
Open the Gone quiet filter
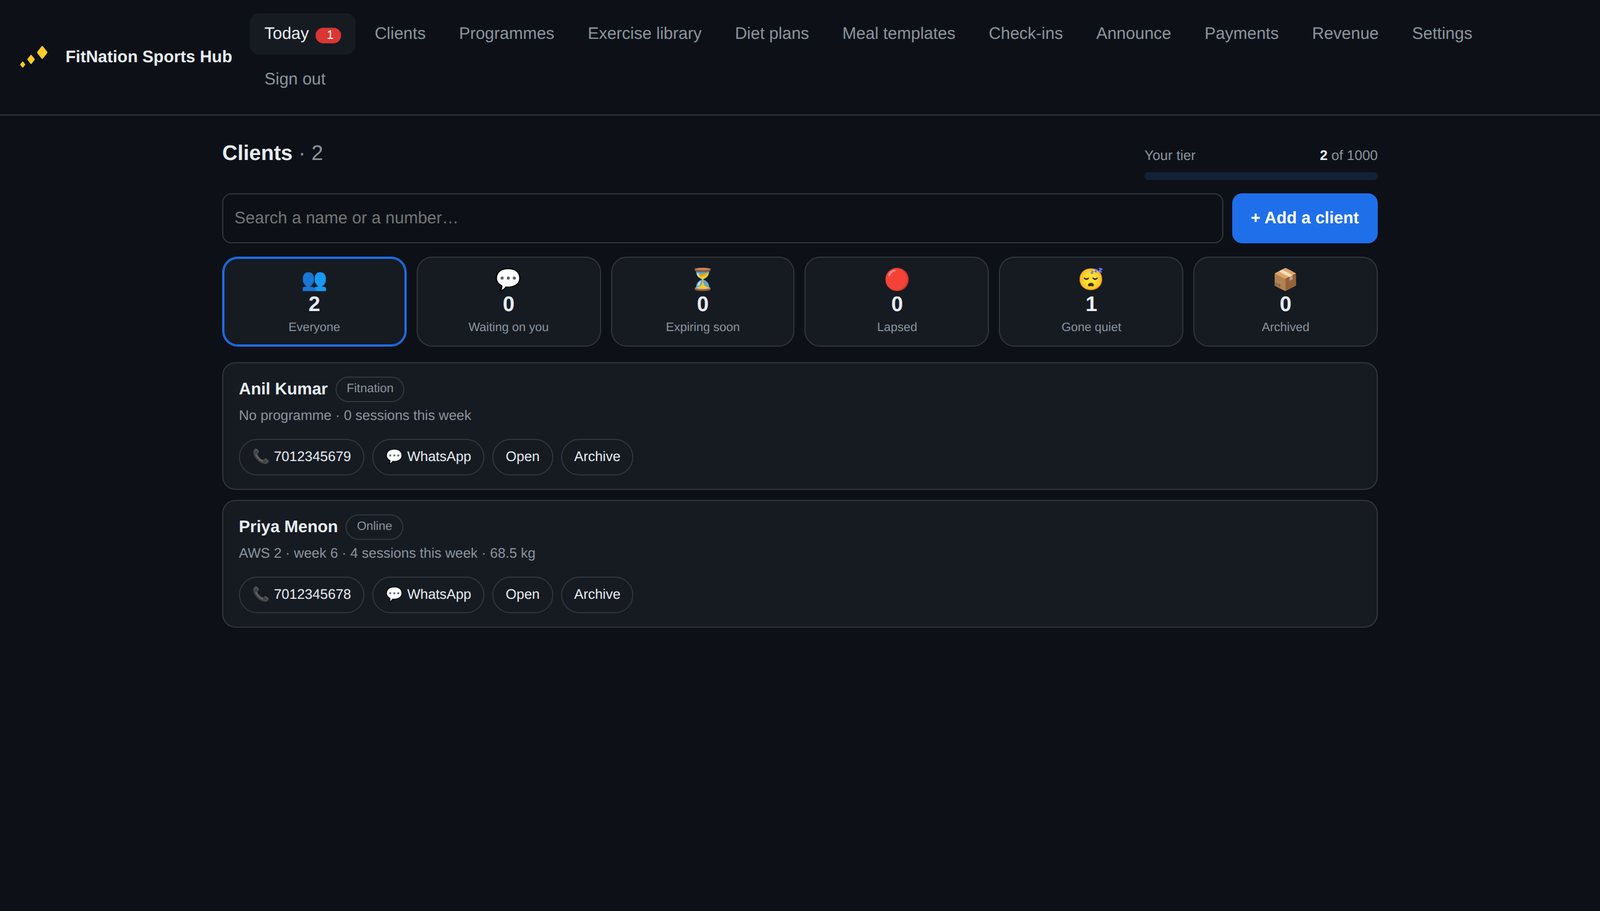pos(1091,302)
